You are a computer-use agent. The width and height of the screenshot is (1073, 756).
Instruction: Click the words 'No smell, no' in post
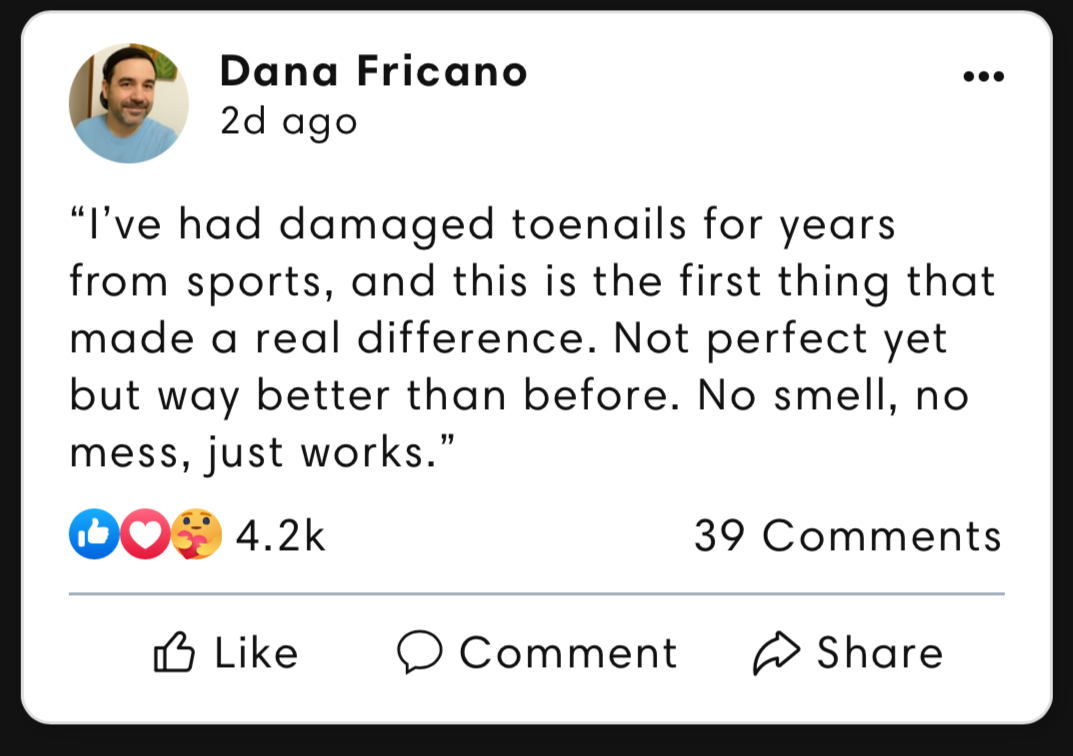[x=832, y=397]
